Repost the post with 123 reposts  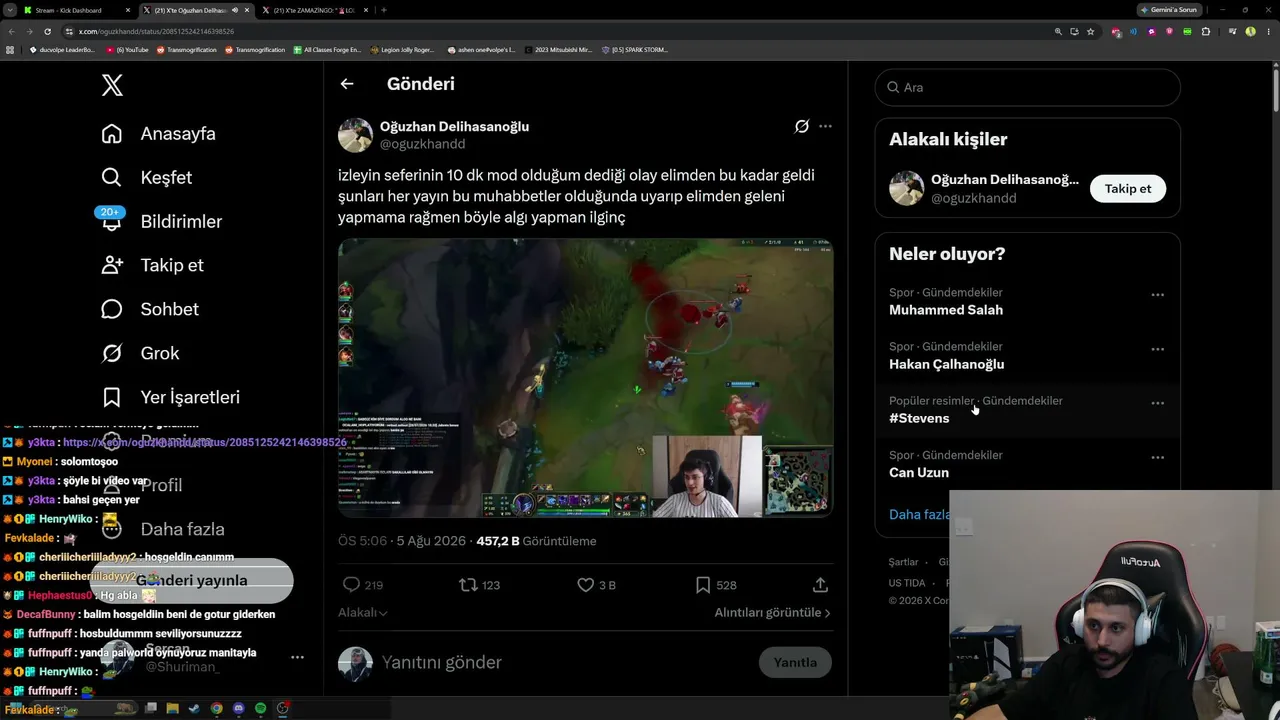coord(468,585)
